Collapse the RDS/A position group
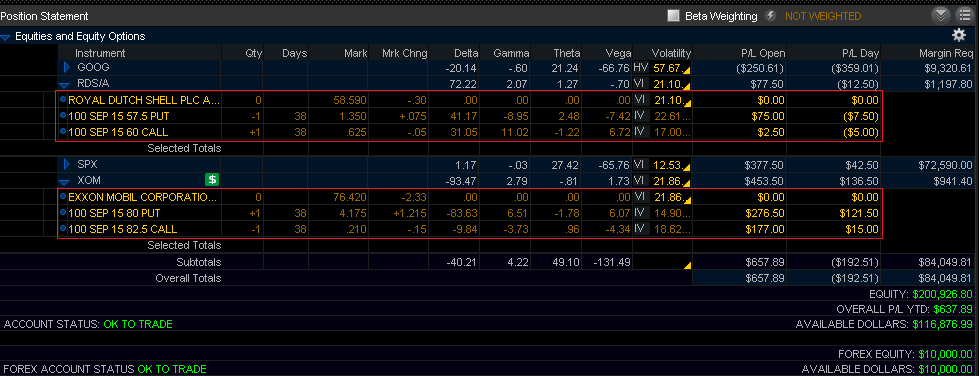 [64, 85]
